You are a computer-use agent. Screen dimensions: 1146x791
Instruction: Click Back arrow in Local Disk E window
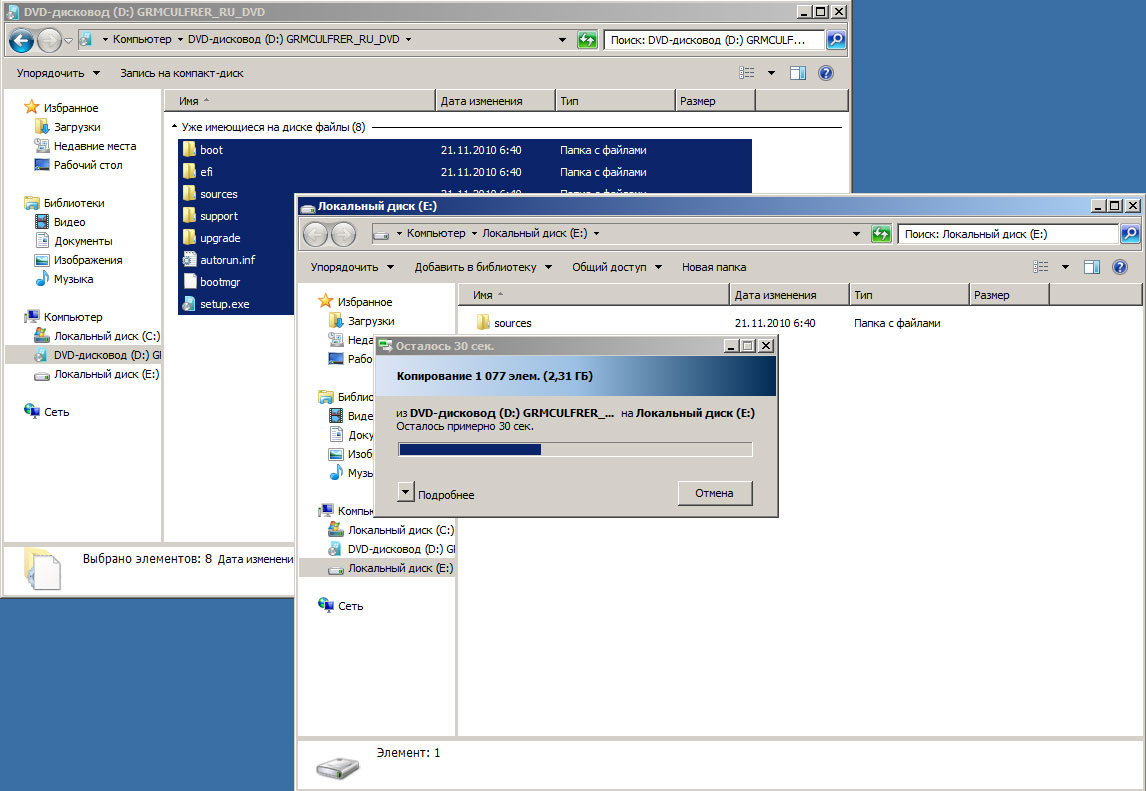pyautogui.click(x=316, y=234)
